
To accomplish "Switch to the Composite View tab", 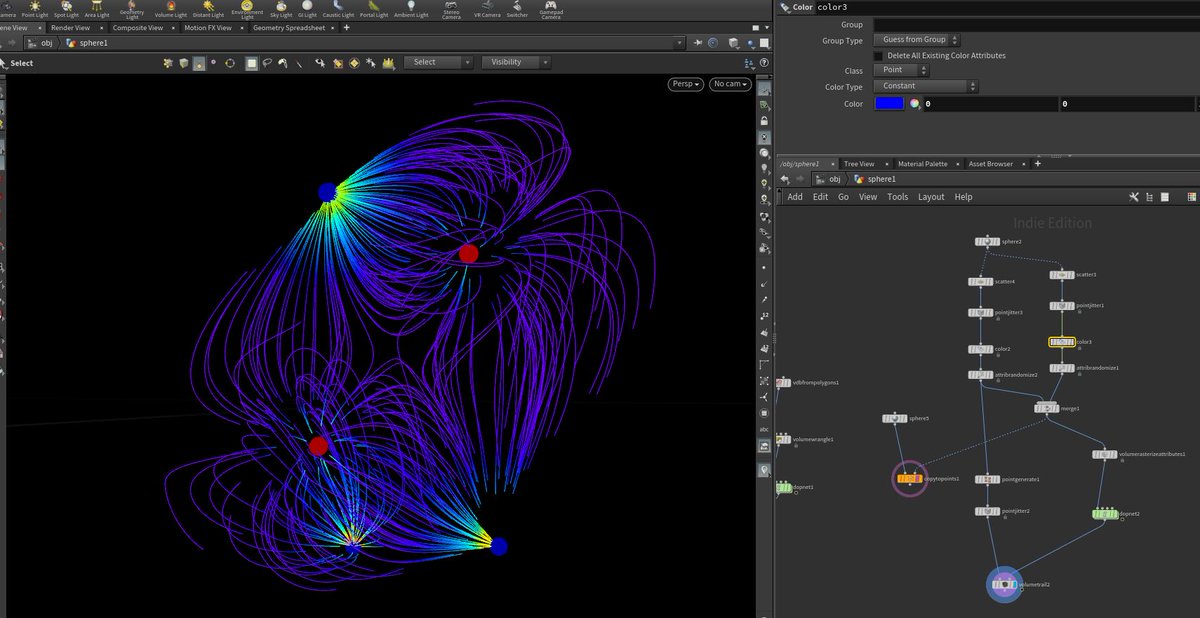I will (138, 28).
